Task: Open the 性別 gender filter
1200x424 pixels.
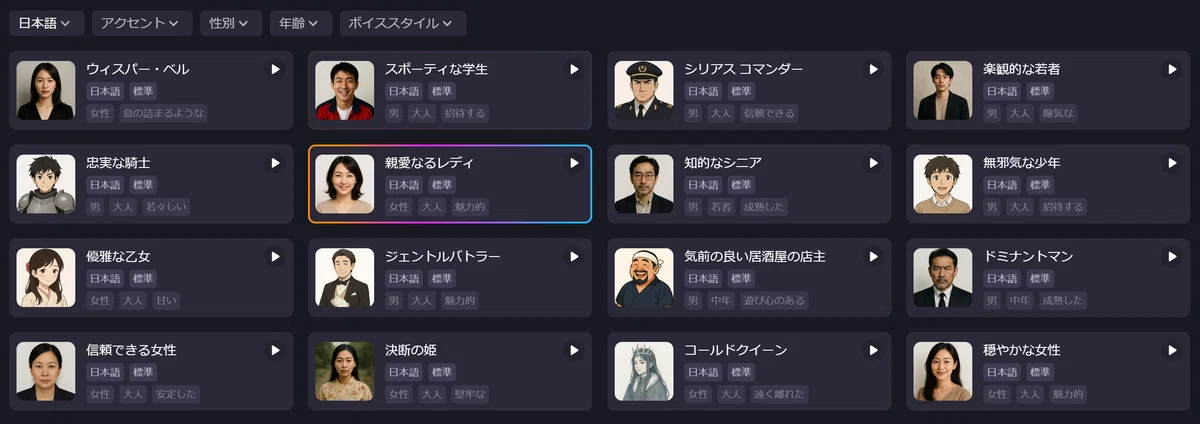Action: [230, 23]
